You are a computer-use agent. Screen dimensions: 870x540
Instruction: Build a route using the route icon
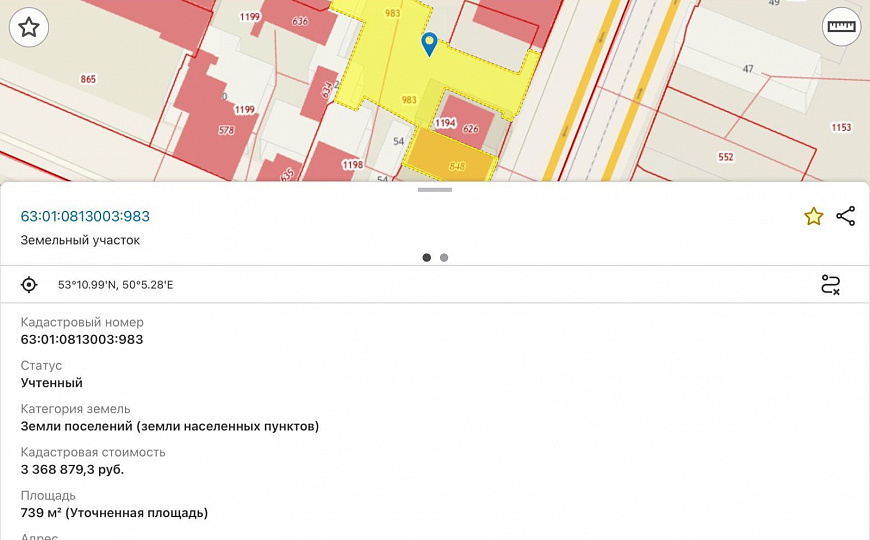click(x=830, y=285)
